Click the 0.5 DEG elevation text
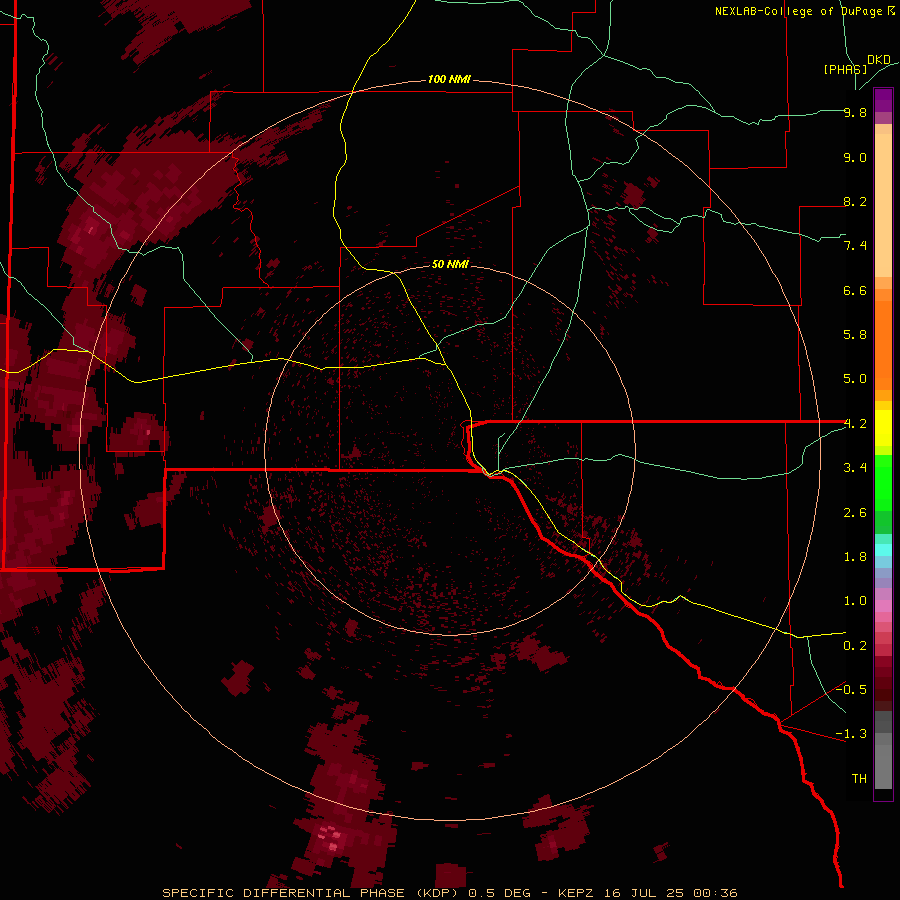 [503, 893]
